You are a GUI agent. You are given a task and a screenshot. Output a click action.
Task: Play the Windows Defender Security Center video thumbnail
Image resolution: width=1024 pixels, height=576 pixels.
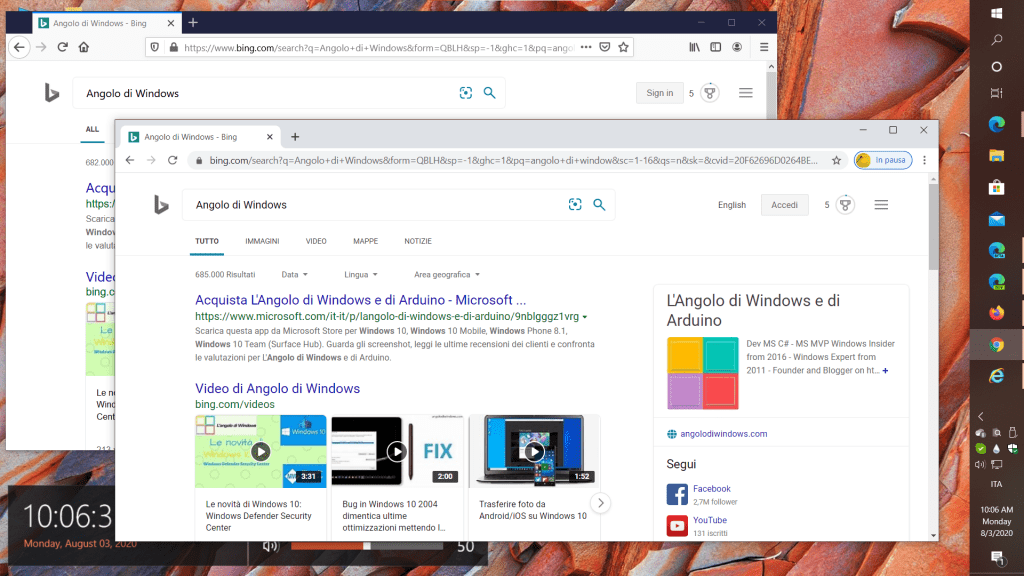[x=260, y=451]
